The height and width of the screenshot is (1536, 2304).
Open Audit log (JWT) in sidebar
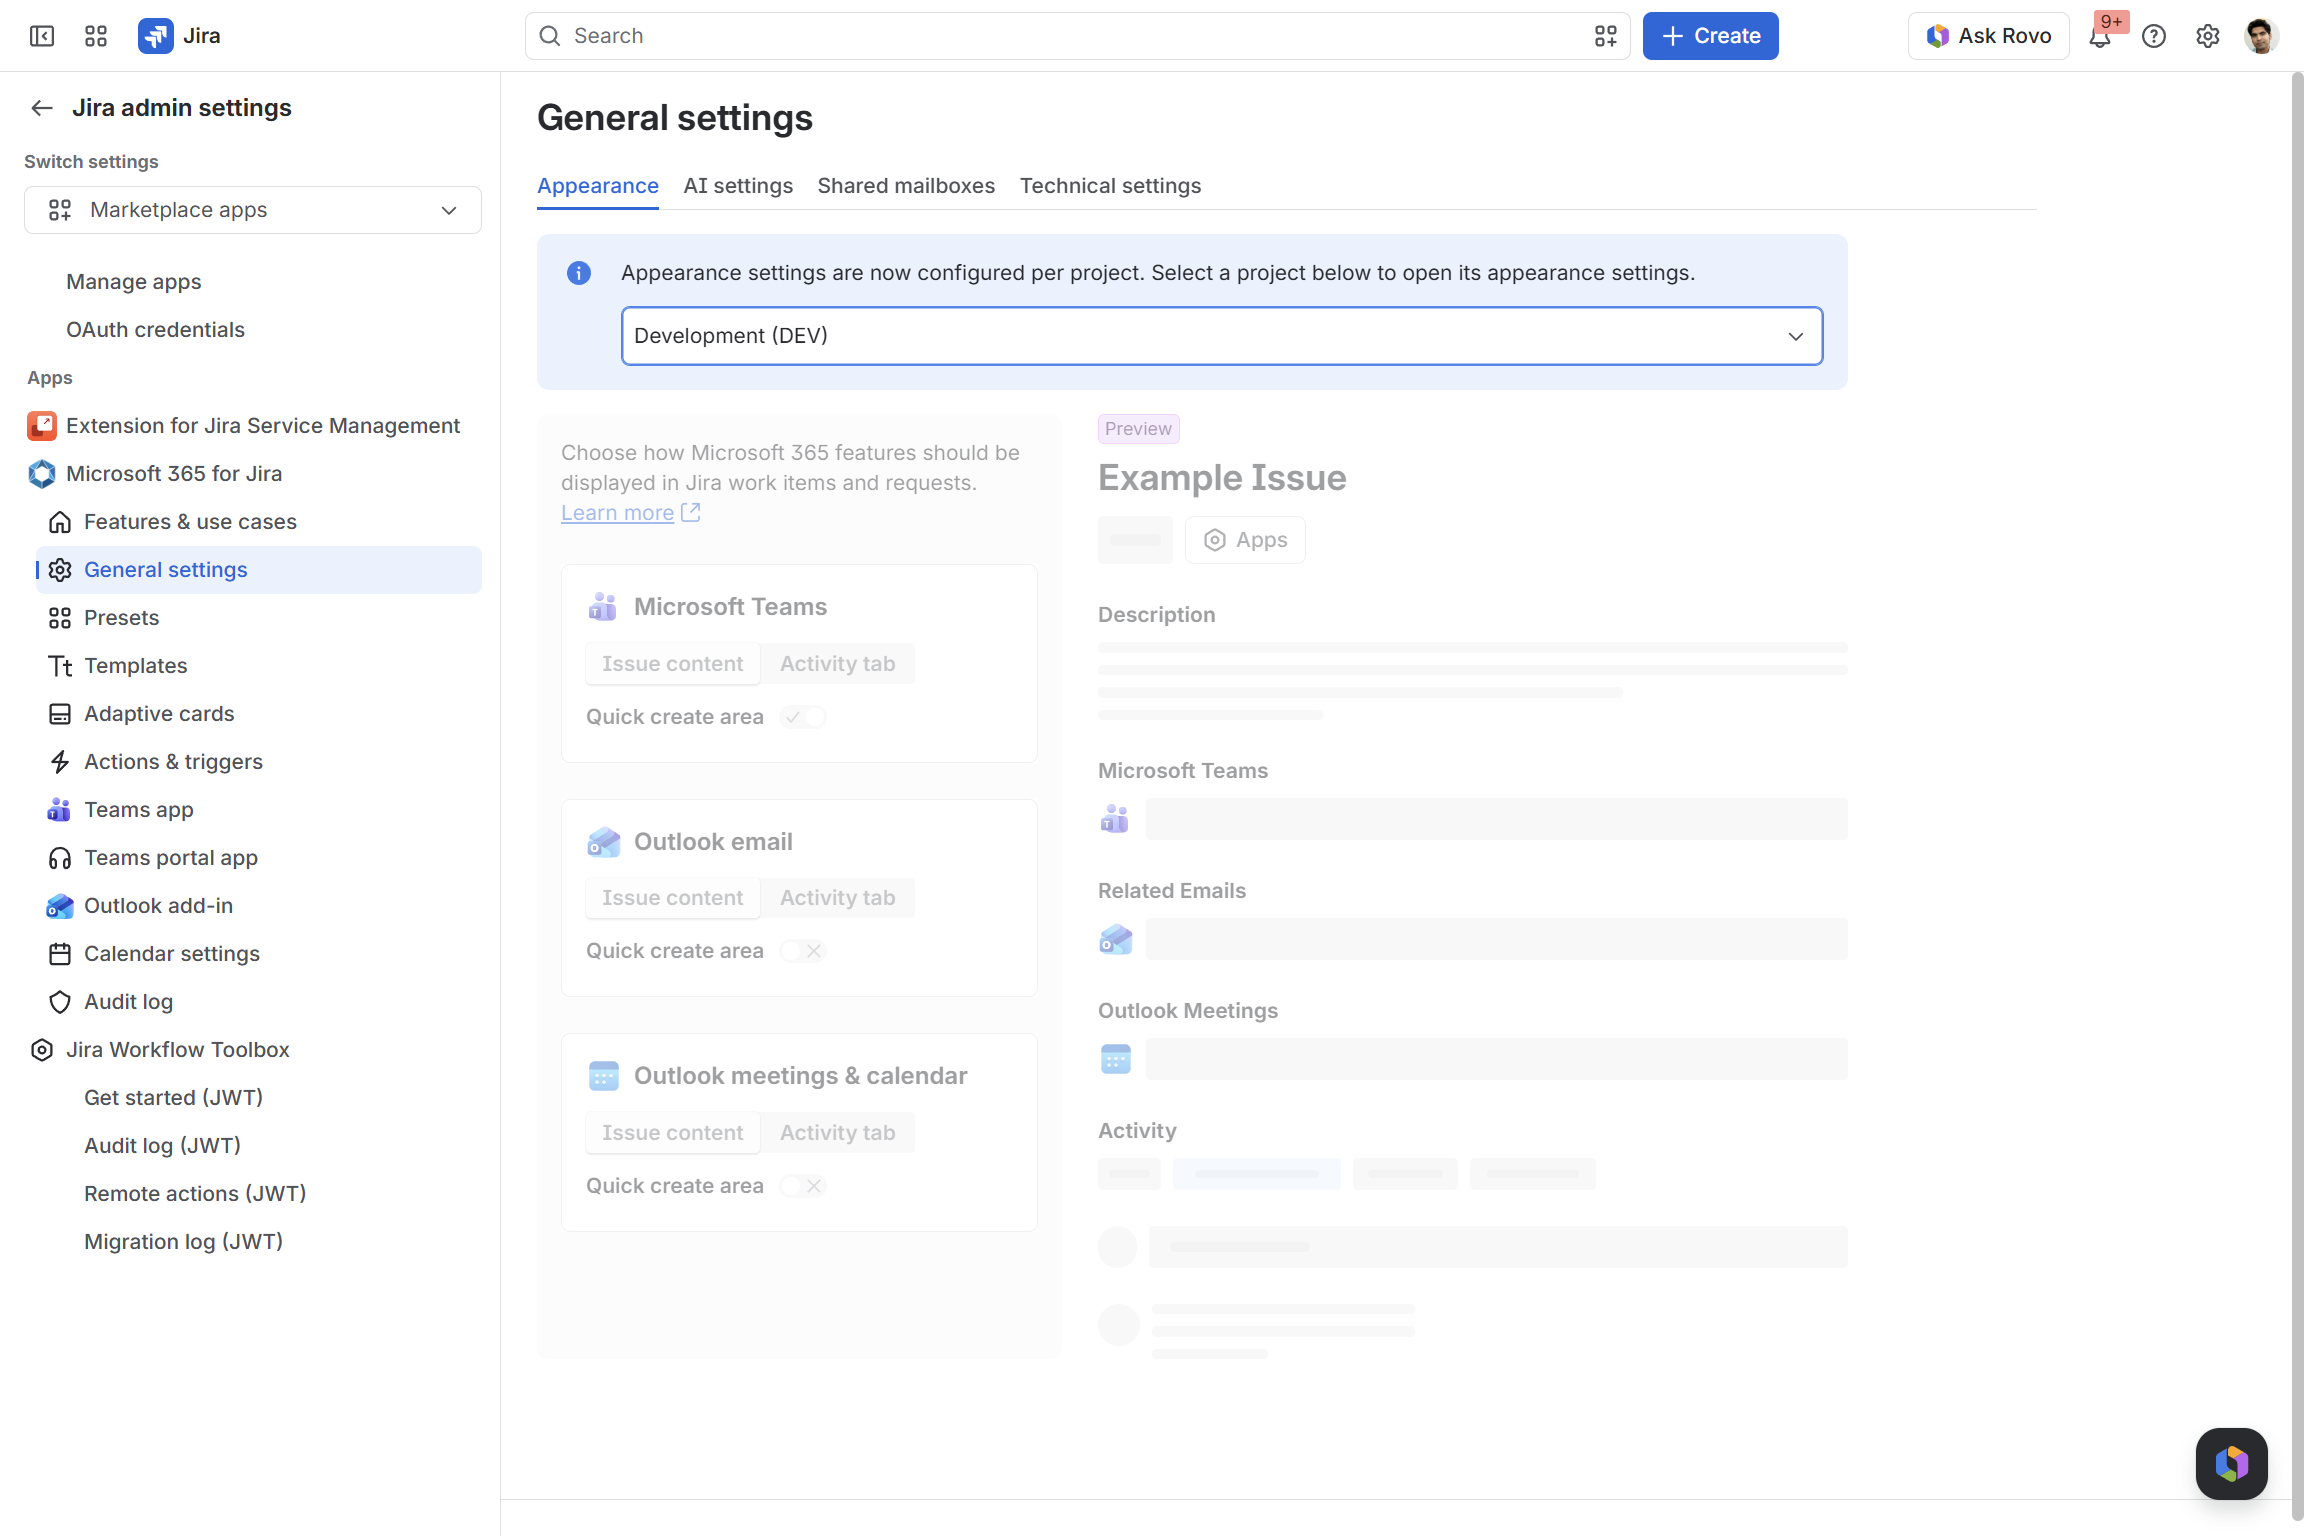pyautogui.click(x=162, y=1146)
